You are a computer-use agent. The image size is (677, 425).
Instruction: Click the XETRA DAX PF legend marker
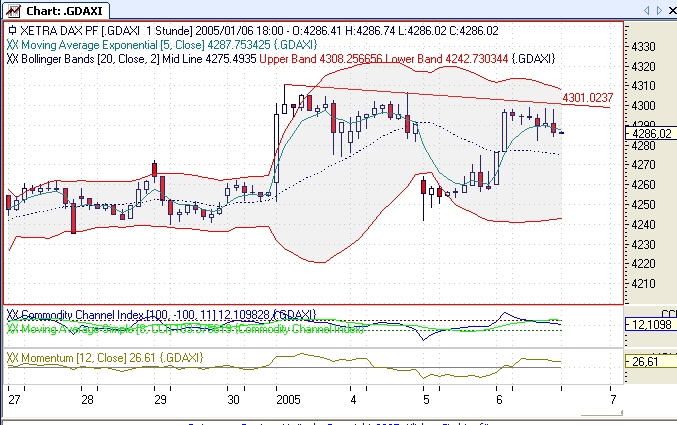13,30
